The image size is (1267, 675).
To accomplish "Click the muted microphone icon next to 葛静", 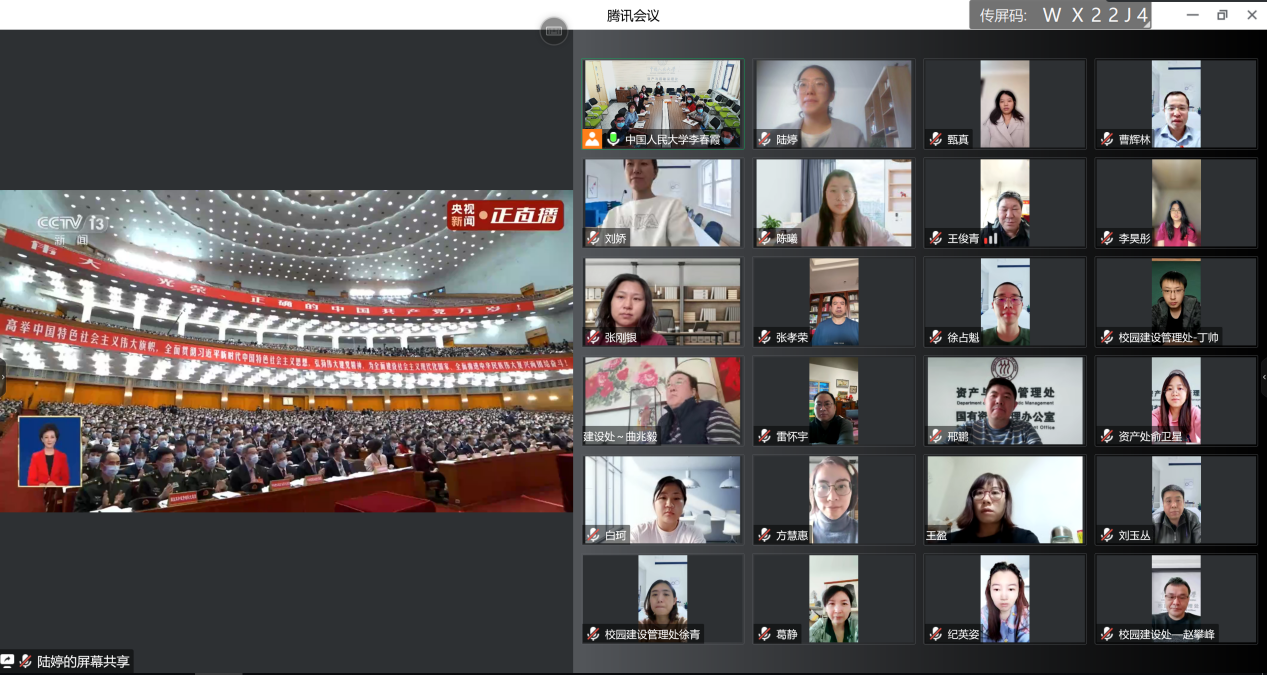I will pos(765,634).
